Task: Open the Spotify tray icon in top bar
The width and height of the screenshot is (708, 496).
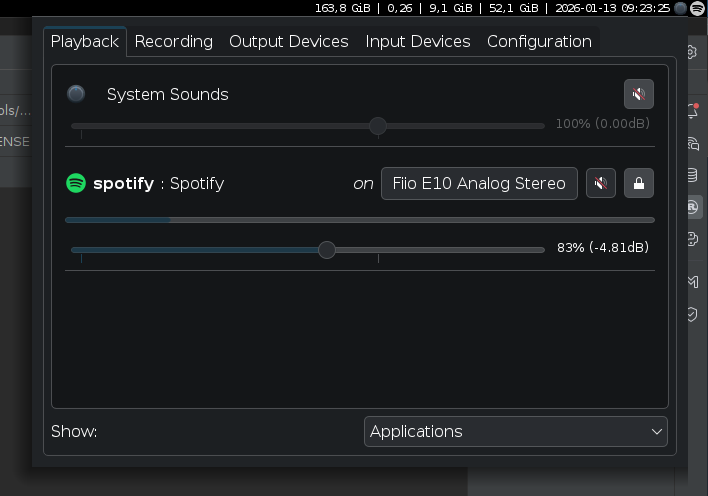Action: 697,8
